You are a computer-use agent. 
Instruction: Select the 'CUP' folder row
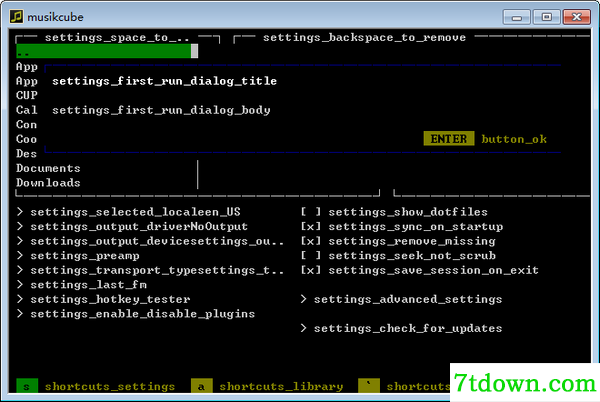[x=26, y=95]
